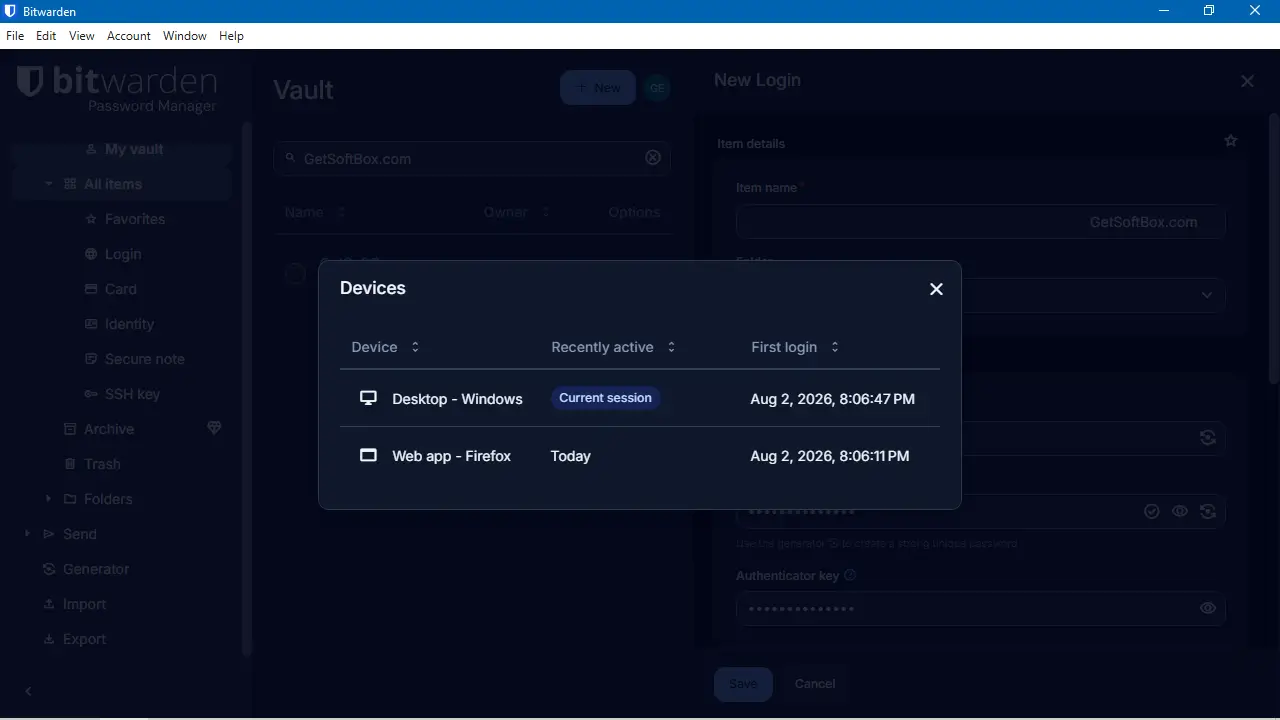Click the 8:06:11 PM first login date

pyautogui.click(x=830, y=456)
